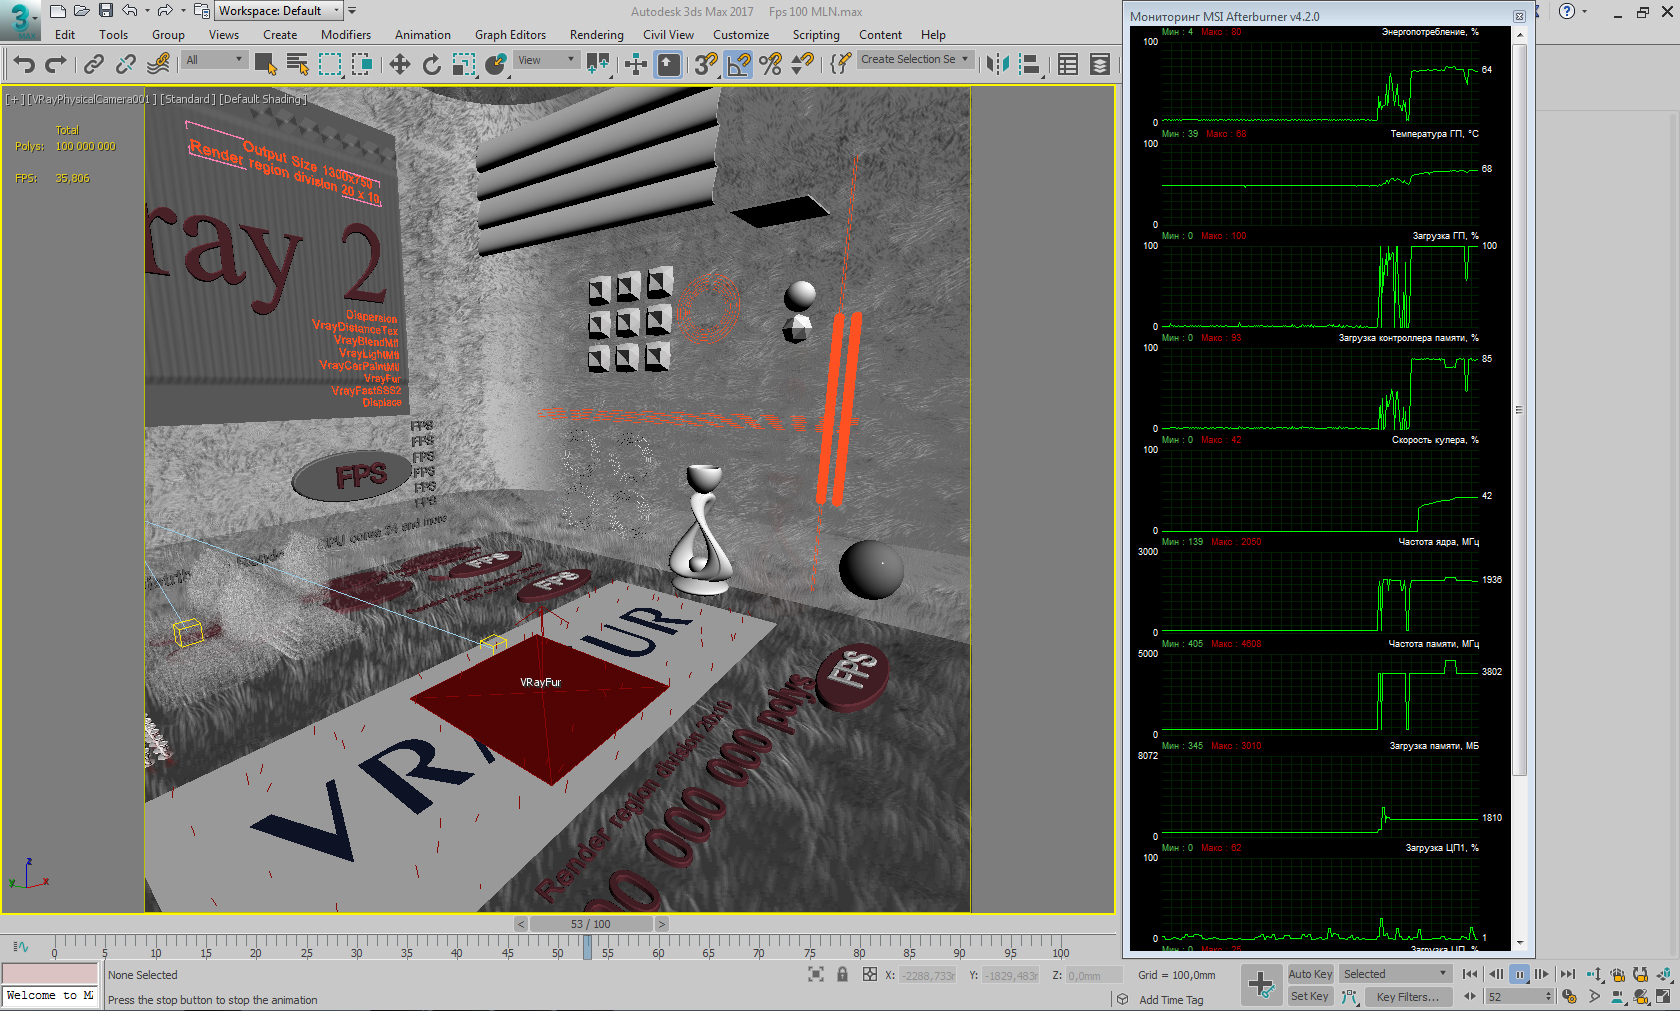This screenshot has width=1680, height=1011.
Task: Choose the Select Object tool
Action: (x=265, y=65)
